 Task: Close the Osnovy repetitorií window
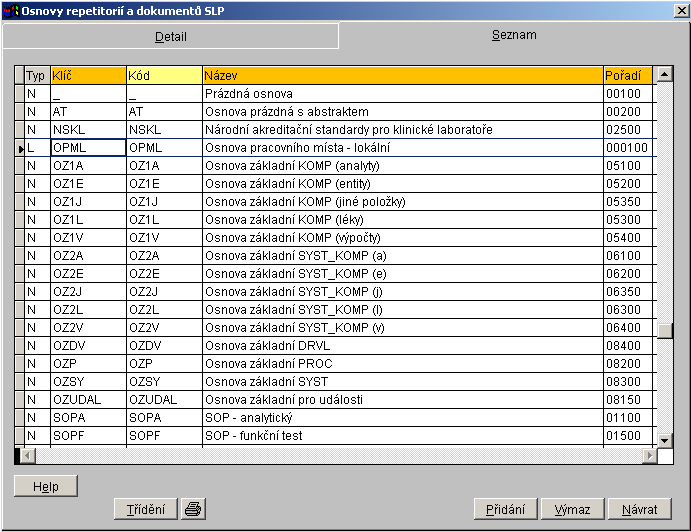coord(680,11)
